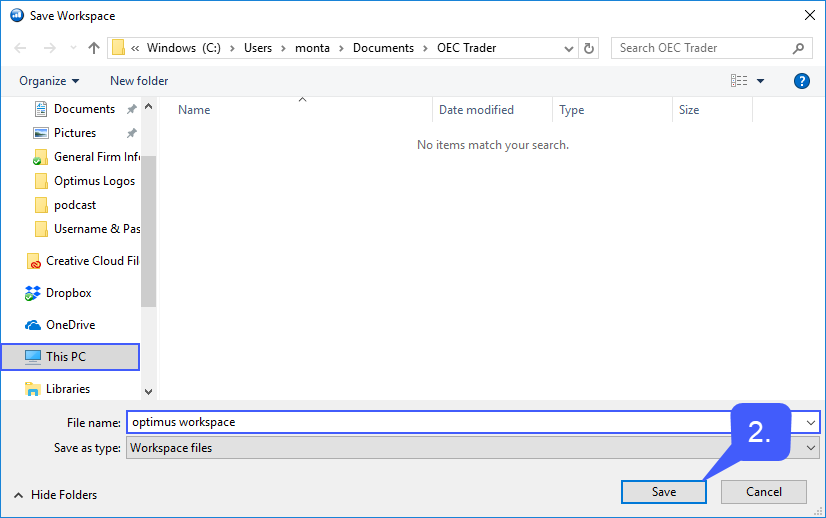Expand hidden breadcrumb path chevrons
Viewport: 826px width, 518px height.
point(135,48)
